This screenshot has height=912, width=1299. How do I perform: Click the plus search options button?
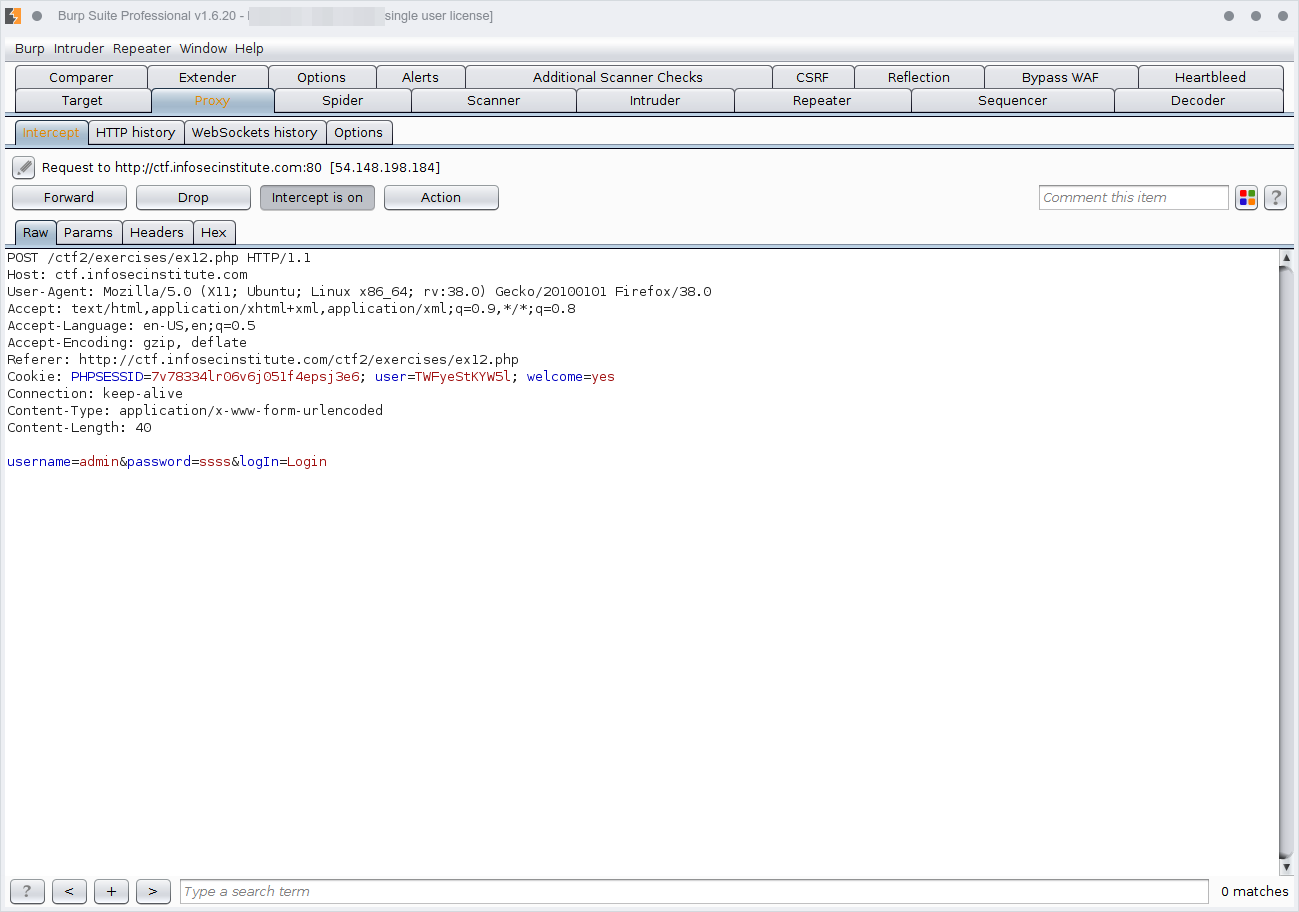(111, 891)
